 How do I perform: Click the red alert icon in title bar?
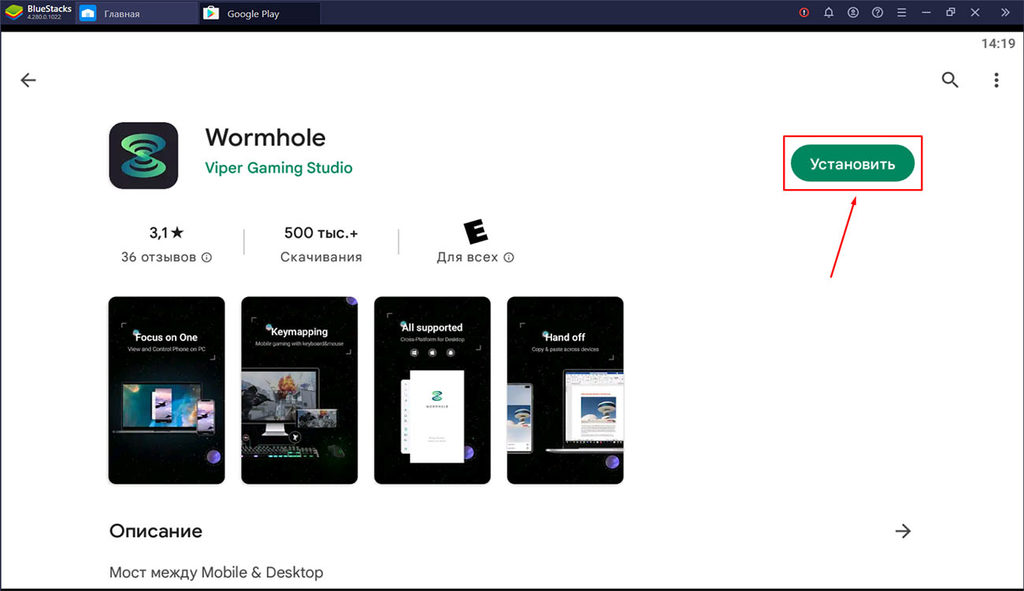(x=804, y=12)
